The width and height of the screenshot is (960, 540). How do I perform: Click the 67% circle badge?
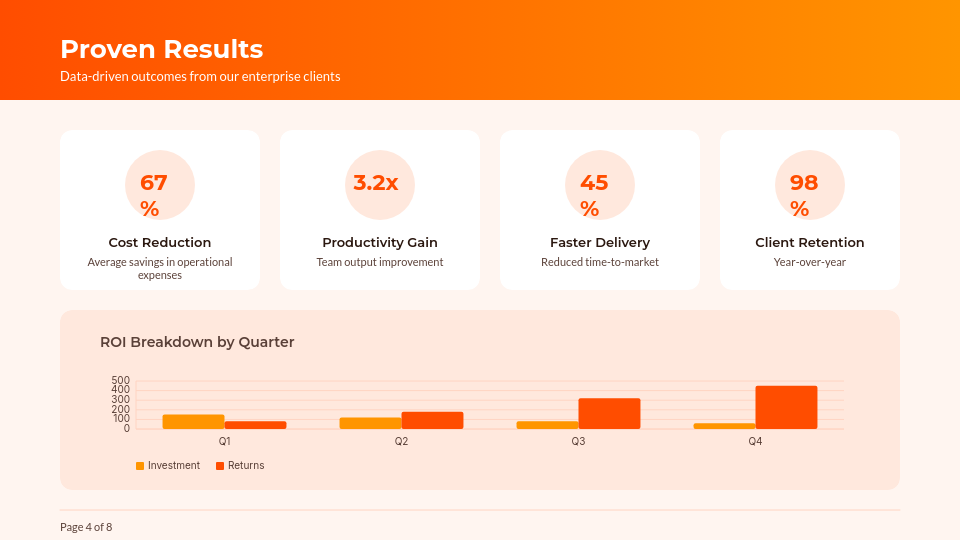tap(160, 185)
